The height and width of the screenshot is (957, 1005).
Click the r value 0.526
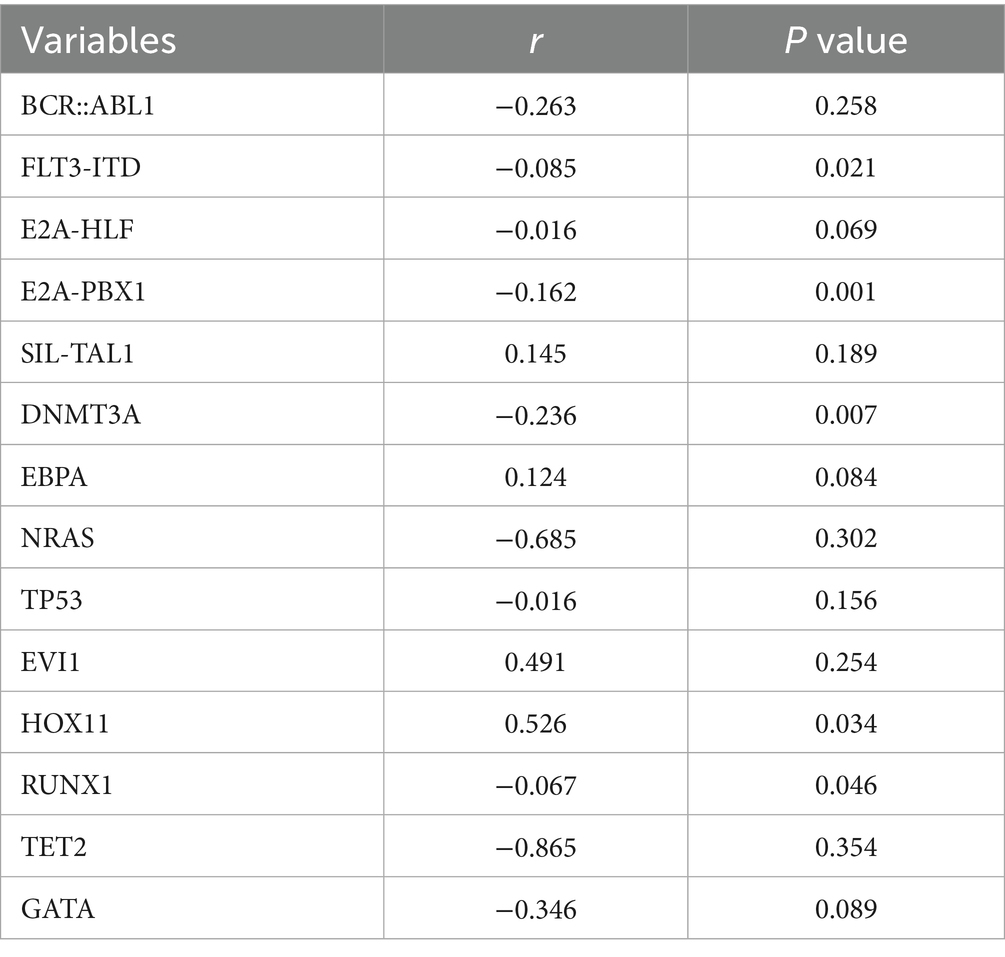[535, 724]
